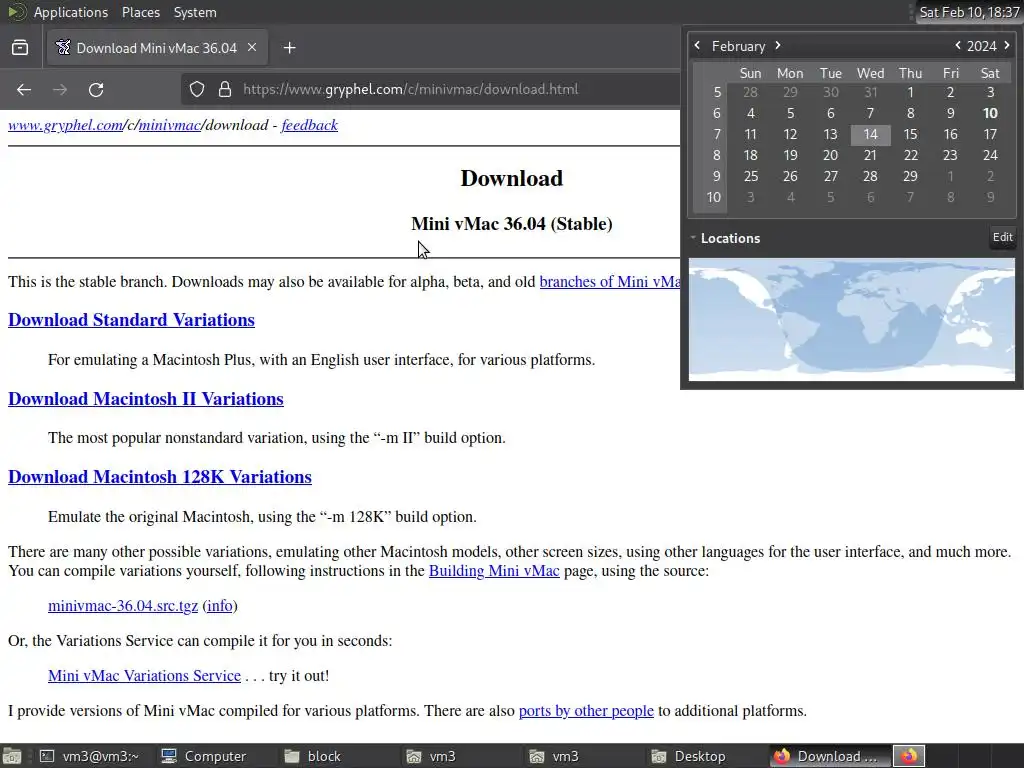Reload the current page

coord(96,89)
